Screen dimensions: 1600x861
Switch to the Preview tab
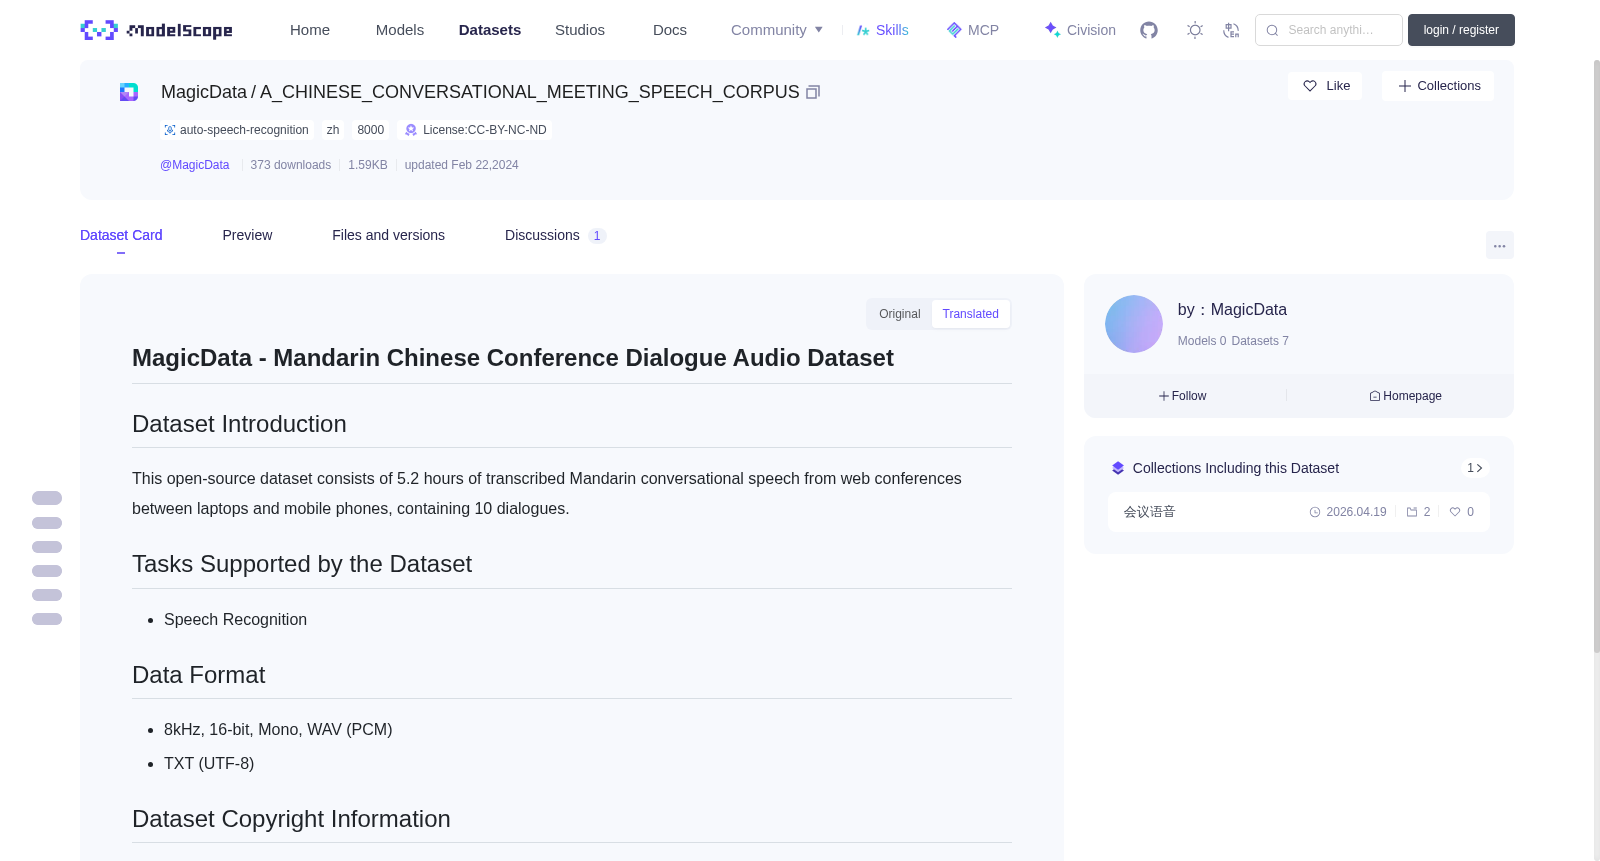point(247,235)
